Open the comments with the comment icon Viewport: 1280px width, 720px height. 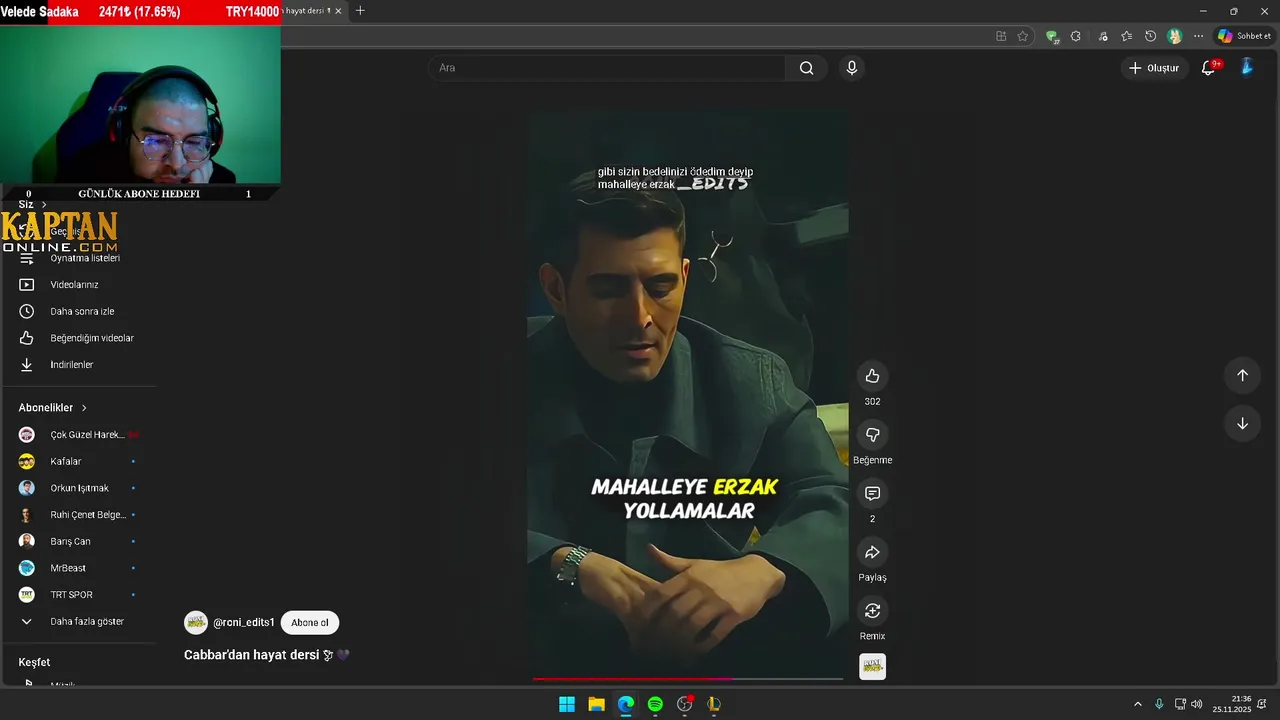(872, 493)
